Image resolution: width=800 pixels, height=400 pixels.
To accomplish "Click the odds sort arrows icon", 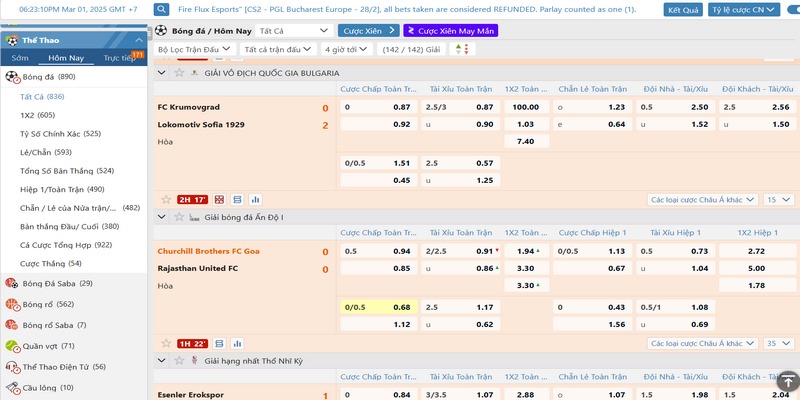I will click(461, 48).
